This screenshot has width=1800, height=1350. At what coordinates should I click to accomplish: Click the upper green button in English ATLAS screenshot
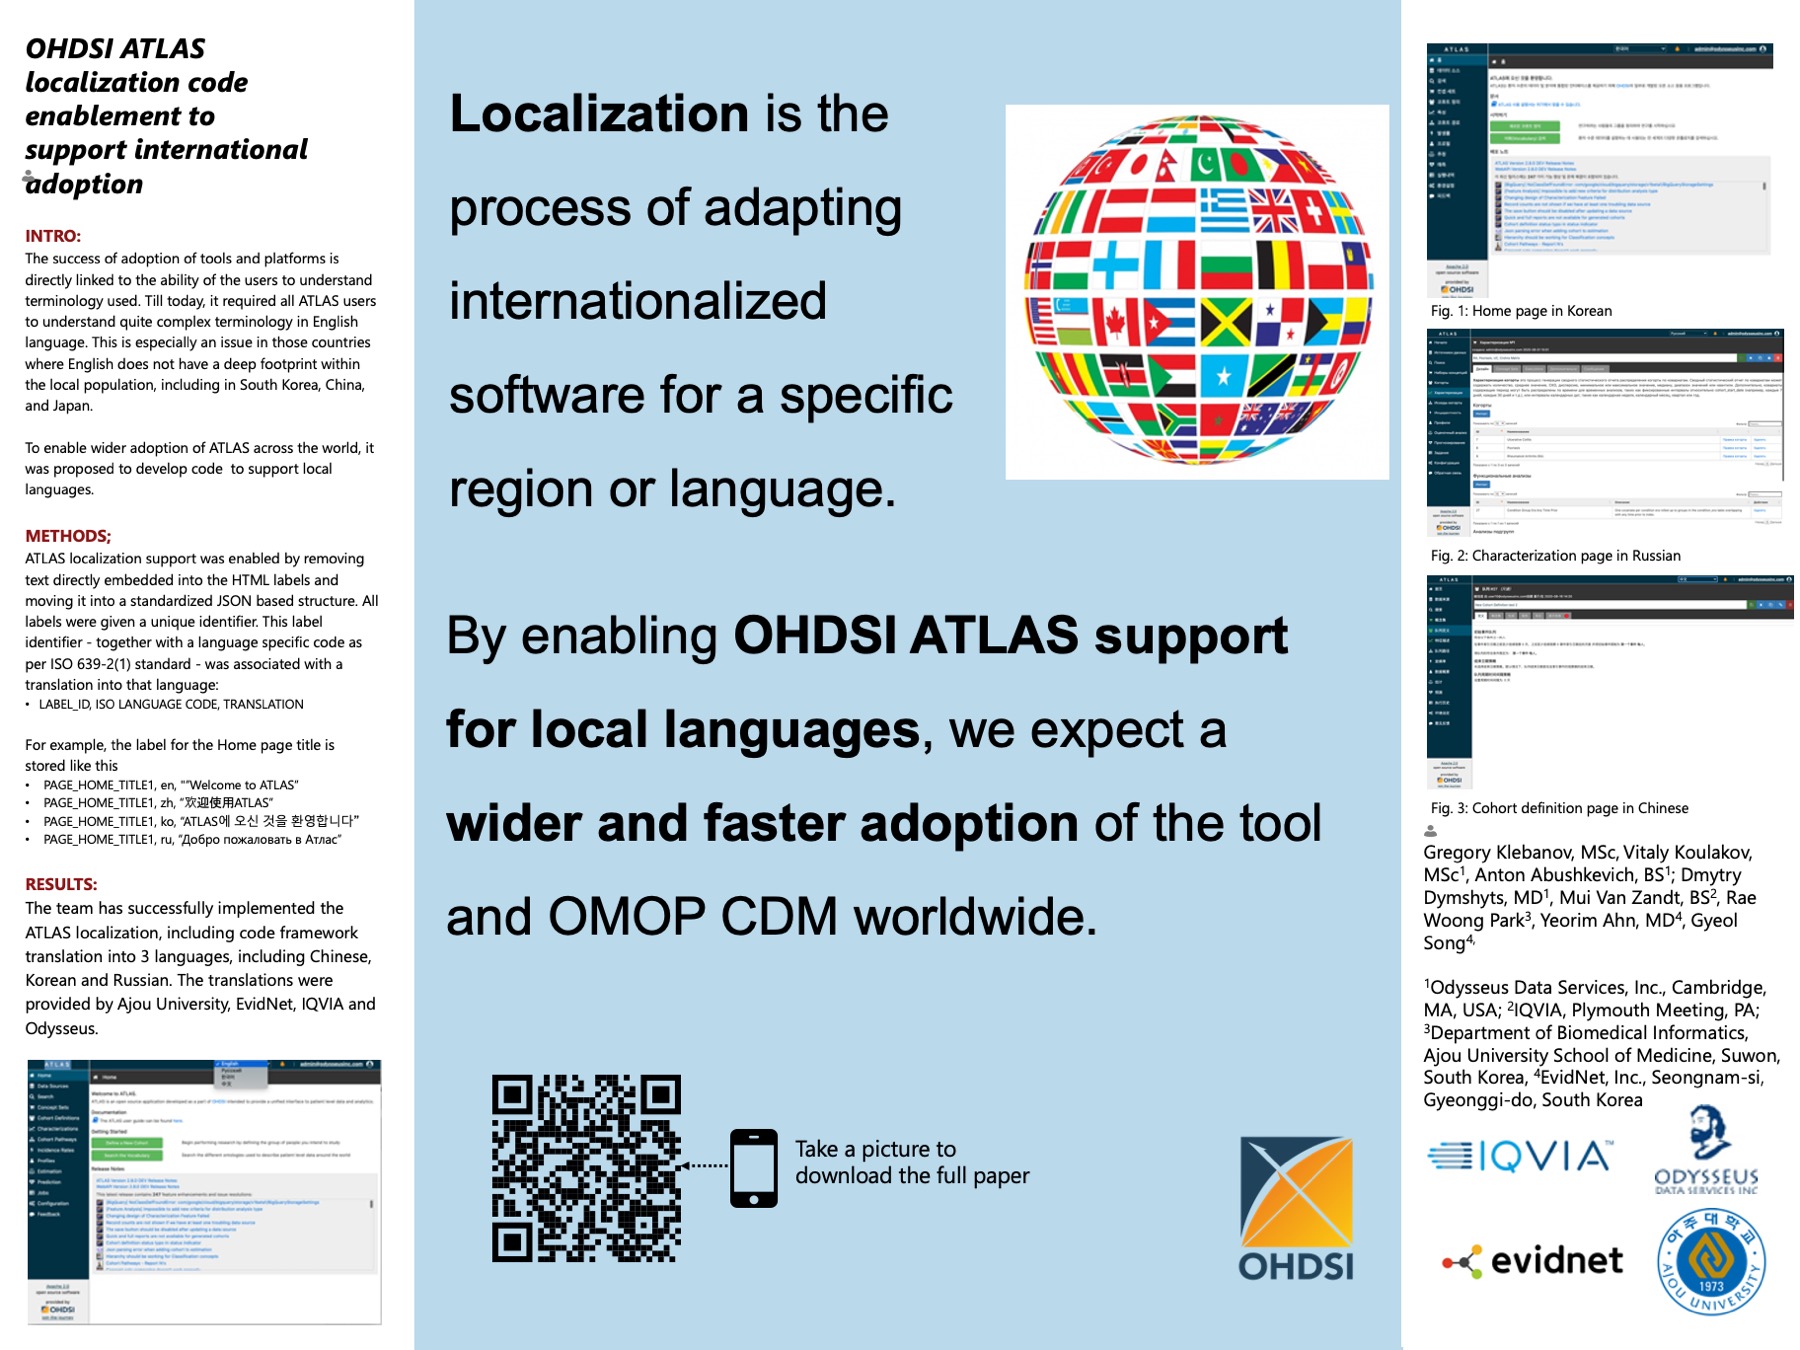[127, 1143]
